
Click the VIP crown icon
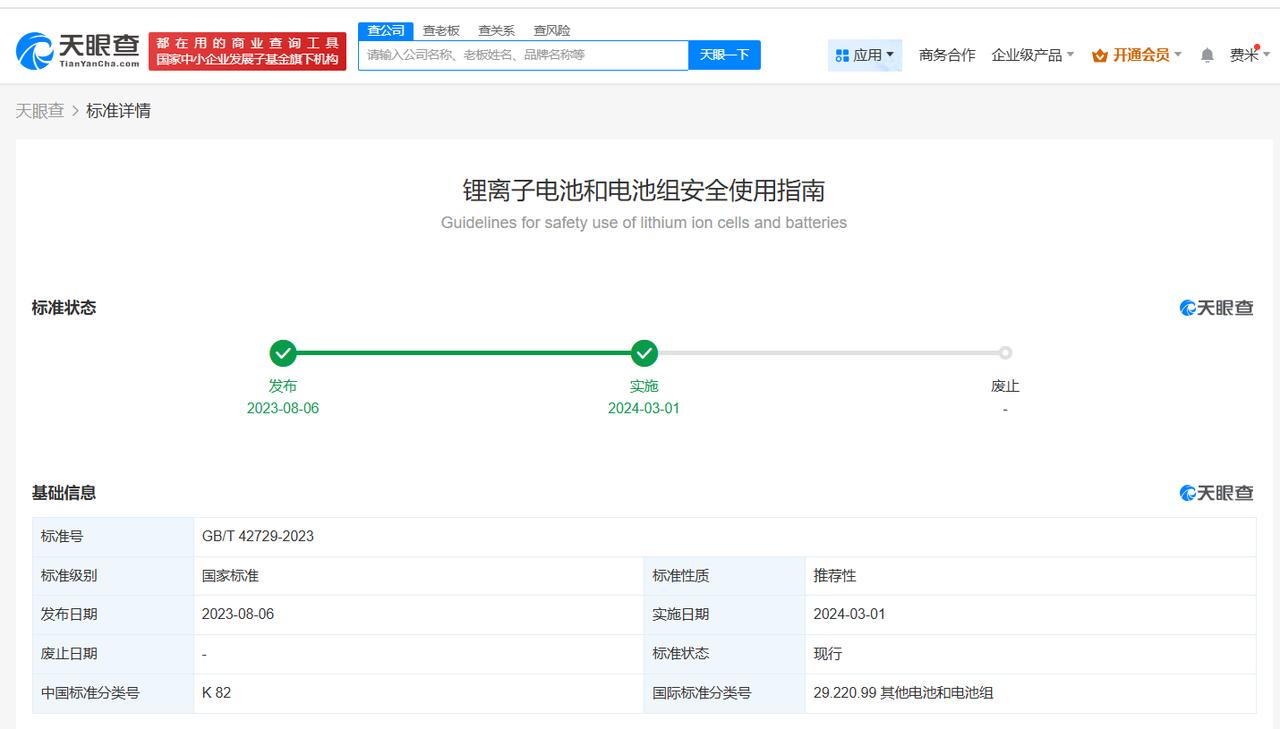pyautogui.click(x=1100, y=55)
